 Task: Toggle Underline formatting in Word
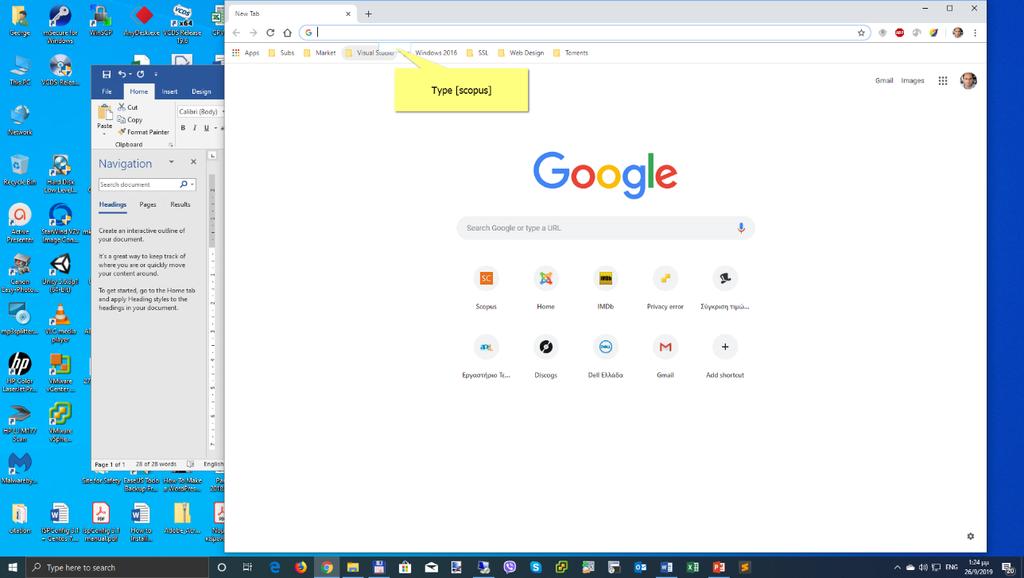pyautogui.click(x=206, y=128)
